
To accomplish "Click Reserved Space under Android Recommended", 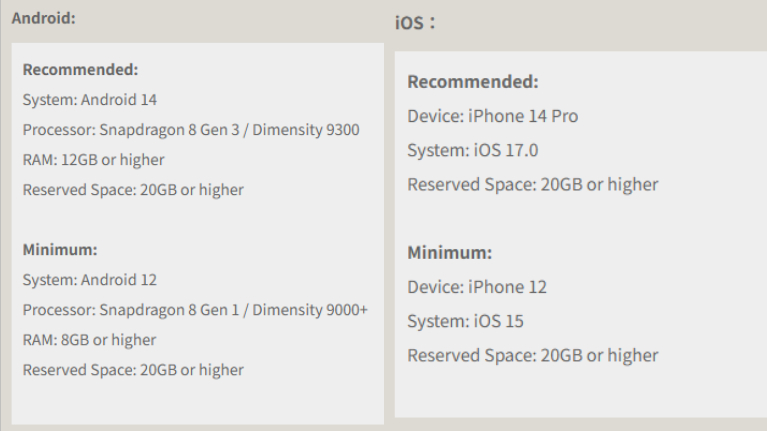I will 133,190.
